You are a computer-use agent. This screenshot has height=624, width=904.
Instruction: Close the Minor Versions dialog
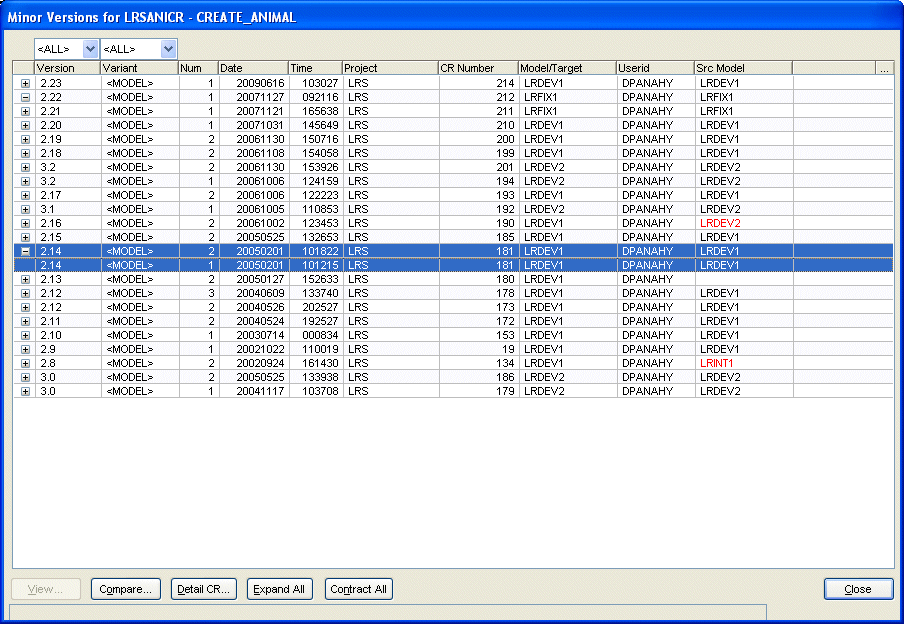(x=857, y=589)
